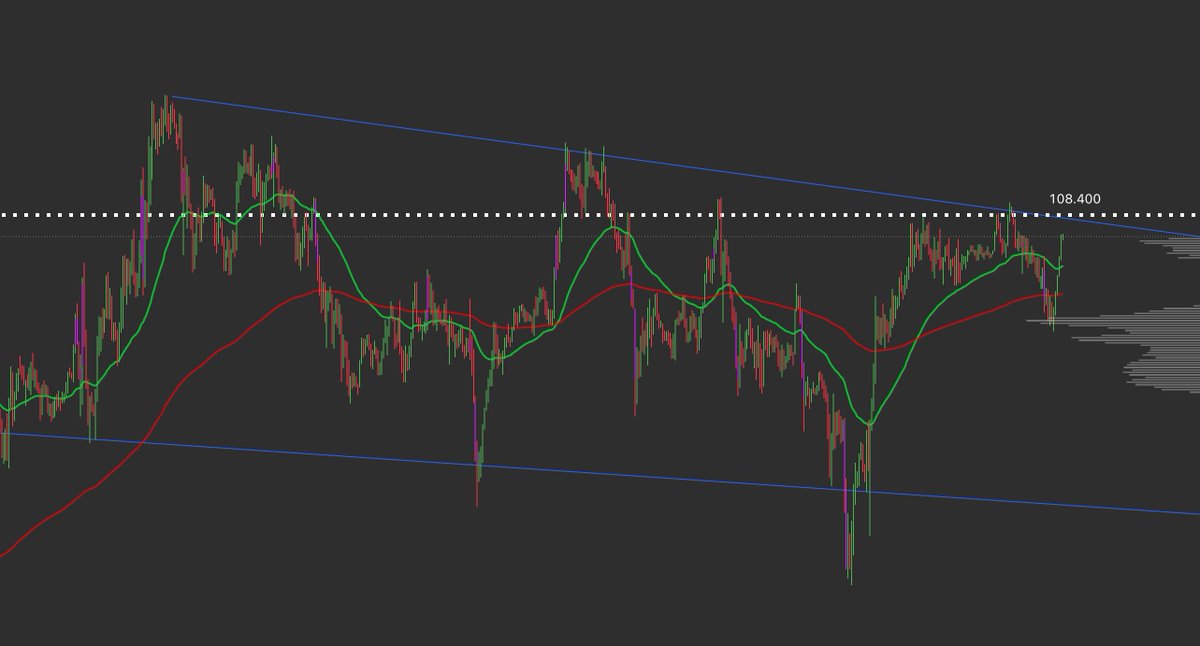Click the 108.400 price label
This screenshot has width=1200, height=646.
pos(1075,199)
